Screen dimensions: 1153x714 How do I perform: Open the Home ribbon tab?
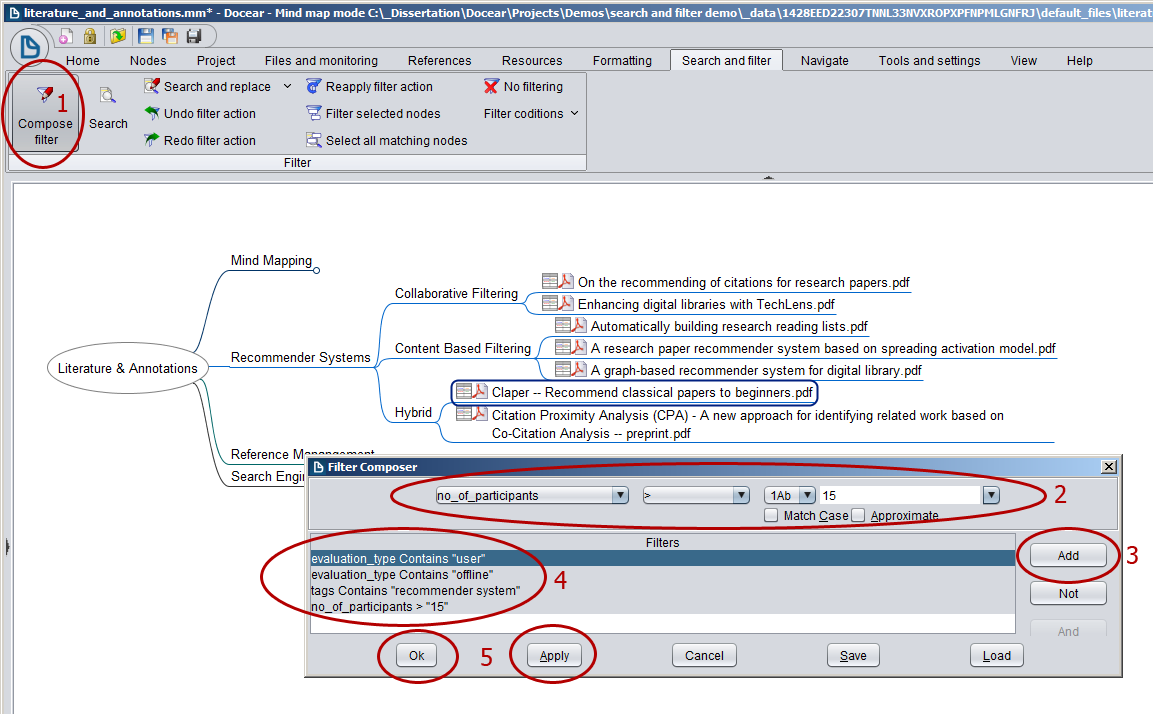[82, 60]
